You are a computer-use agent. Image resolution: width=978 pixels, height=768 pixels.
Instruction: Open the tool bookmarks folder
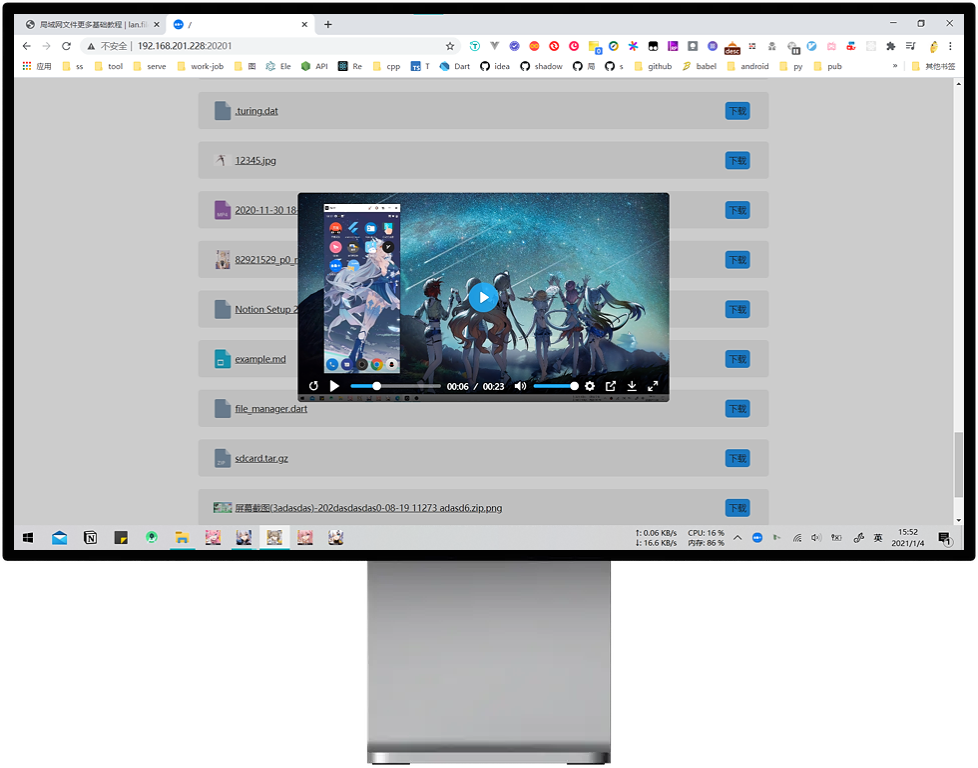pyautogui.click(x=109, y=66)
